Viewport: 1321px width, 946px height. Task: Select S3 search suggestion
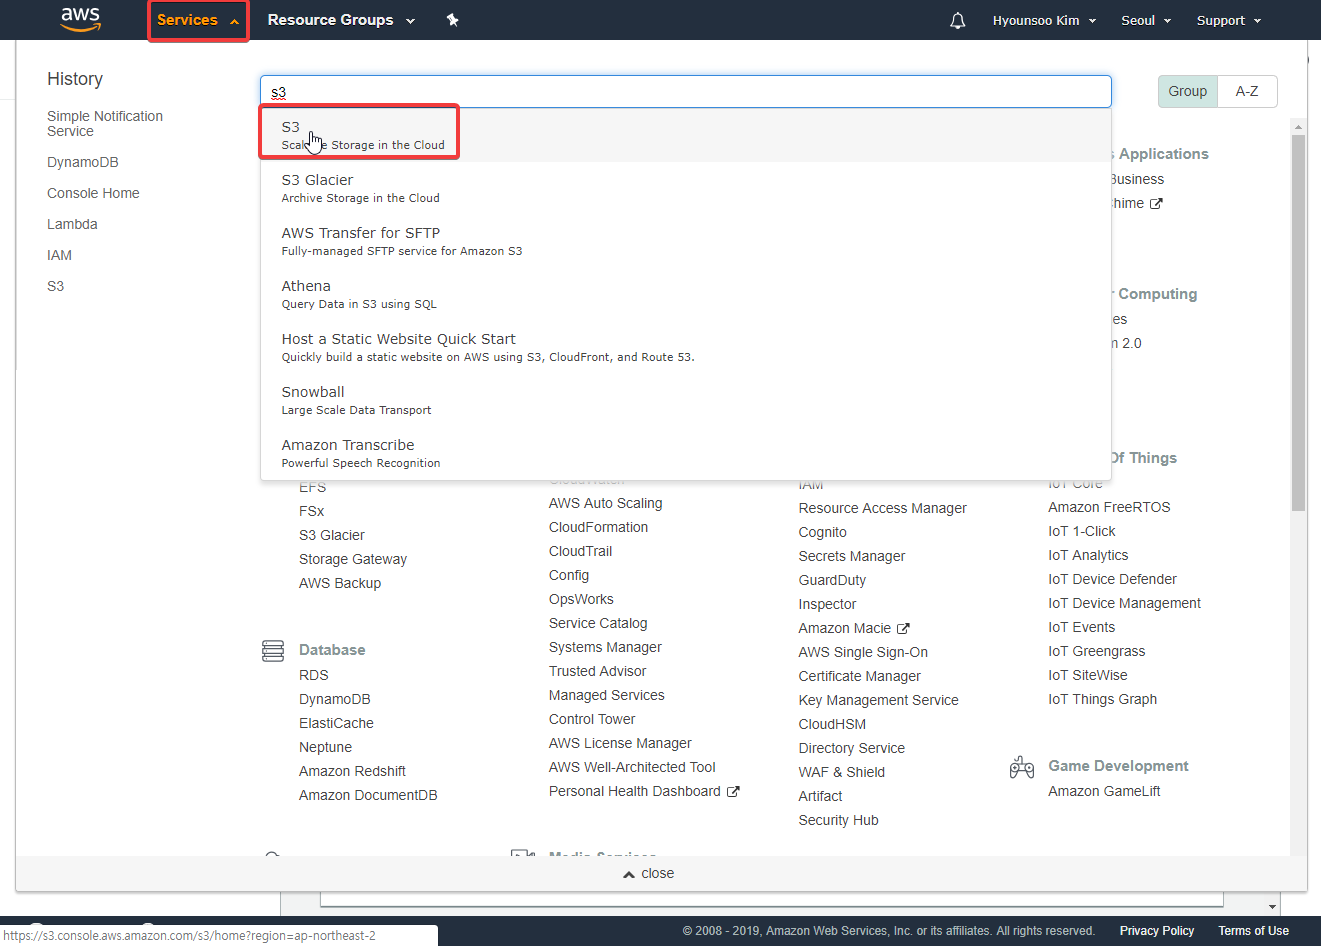[x=686, y=135]
